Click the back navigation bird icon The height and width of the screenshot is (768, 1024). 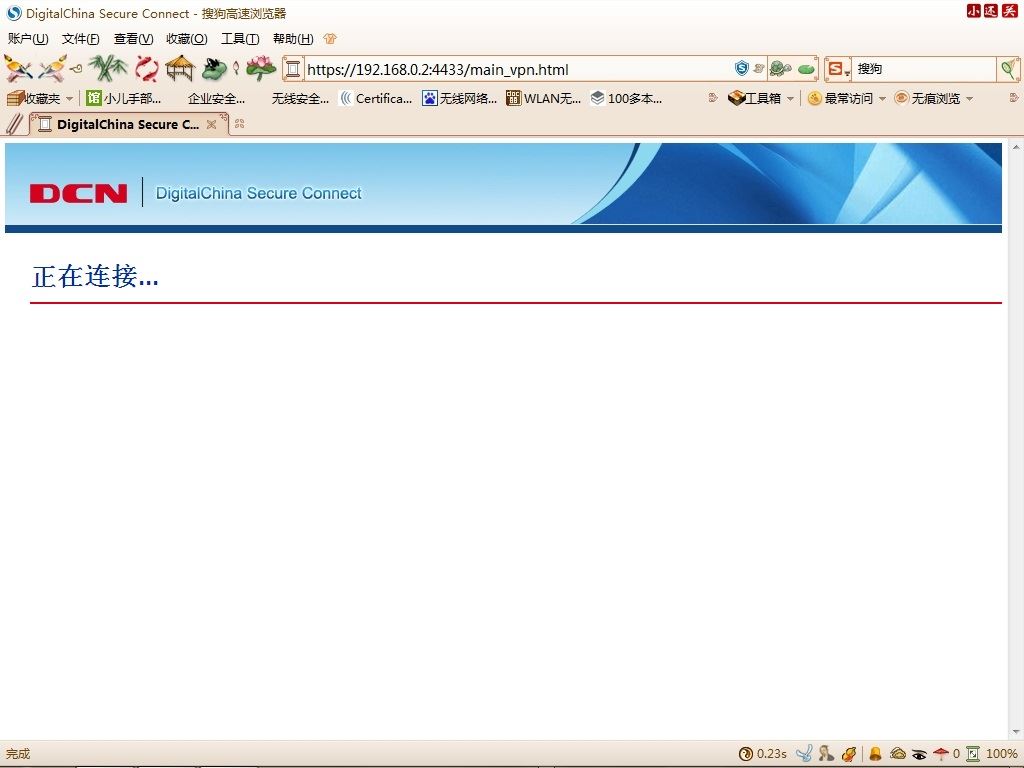[x=18, y=68]
